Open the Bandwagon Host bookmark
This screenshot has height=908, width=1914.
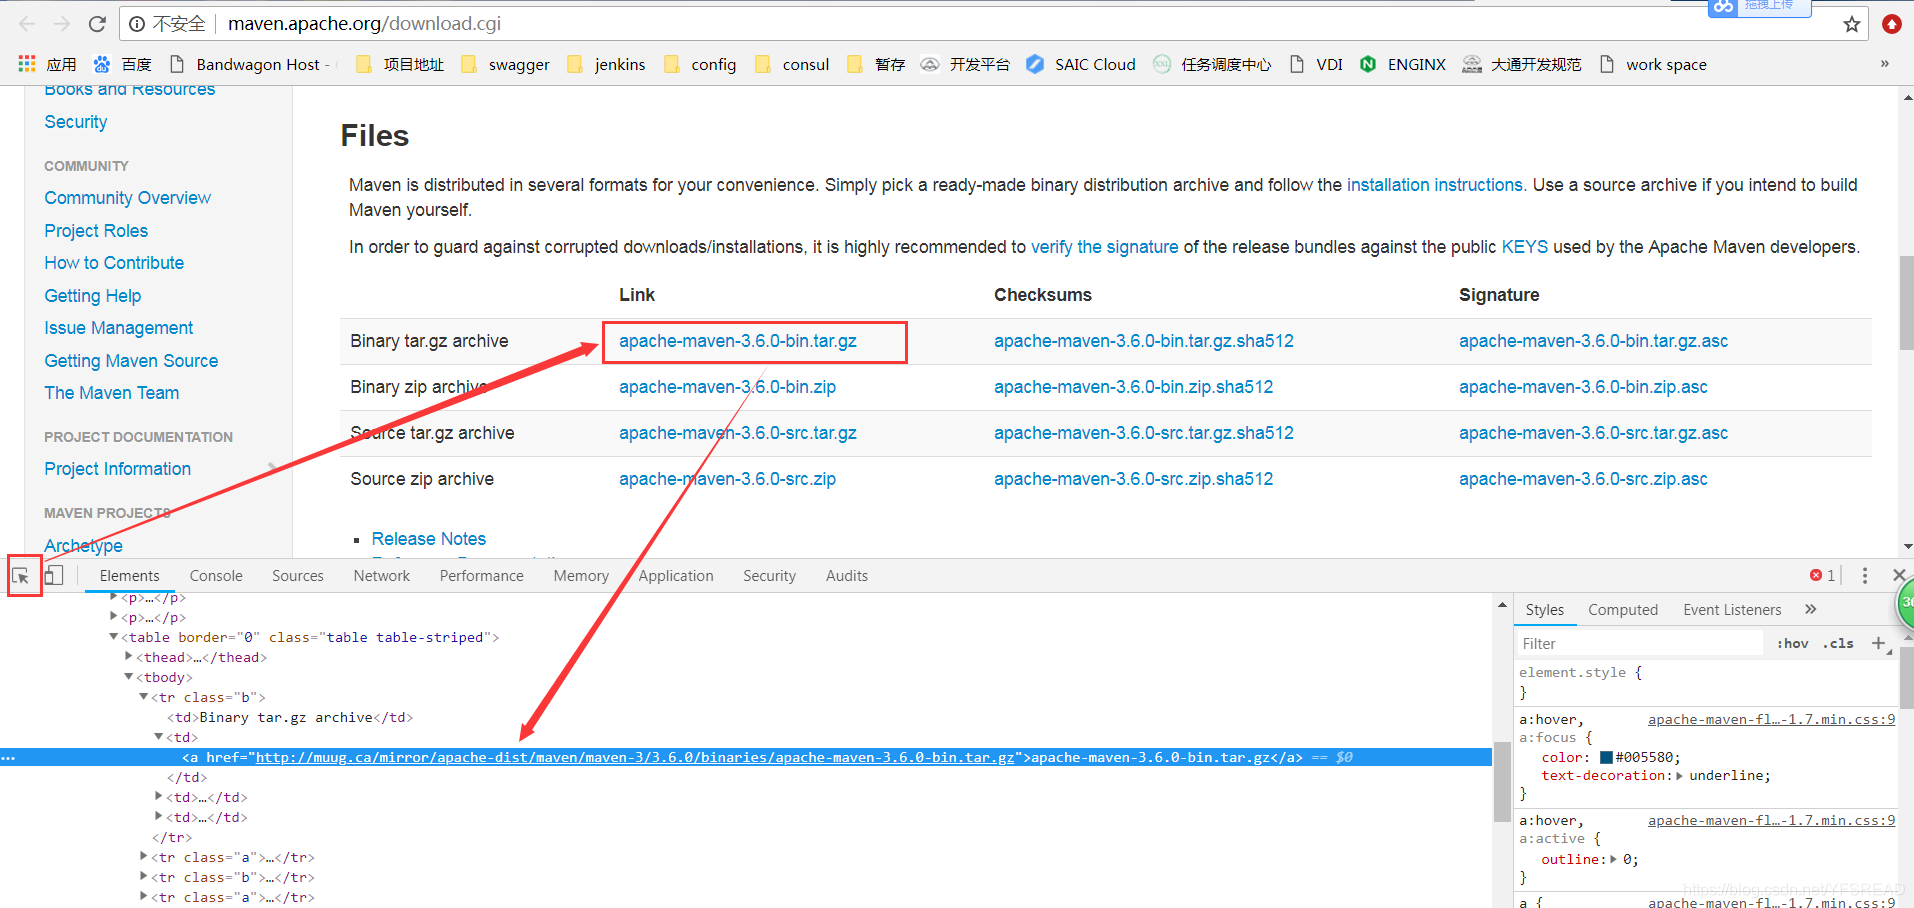pyautogui.click(x=249, y=64)
